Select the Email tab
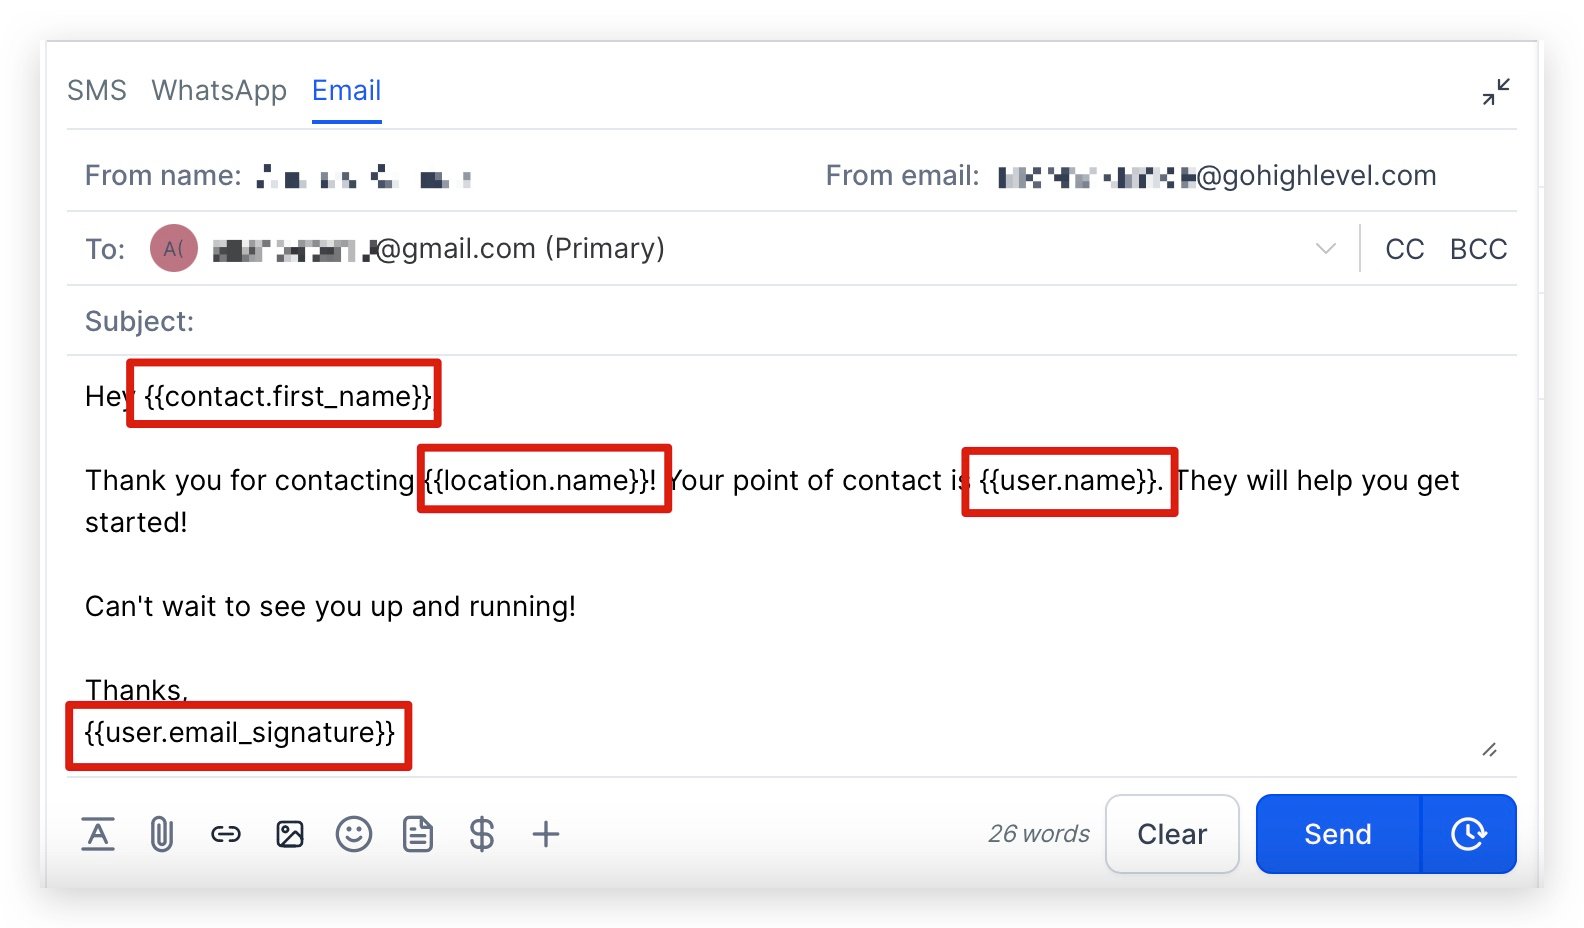This screenshot has width=1584, height=928. [346, 91]
